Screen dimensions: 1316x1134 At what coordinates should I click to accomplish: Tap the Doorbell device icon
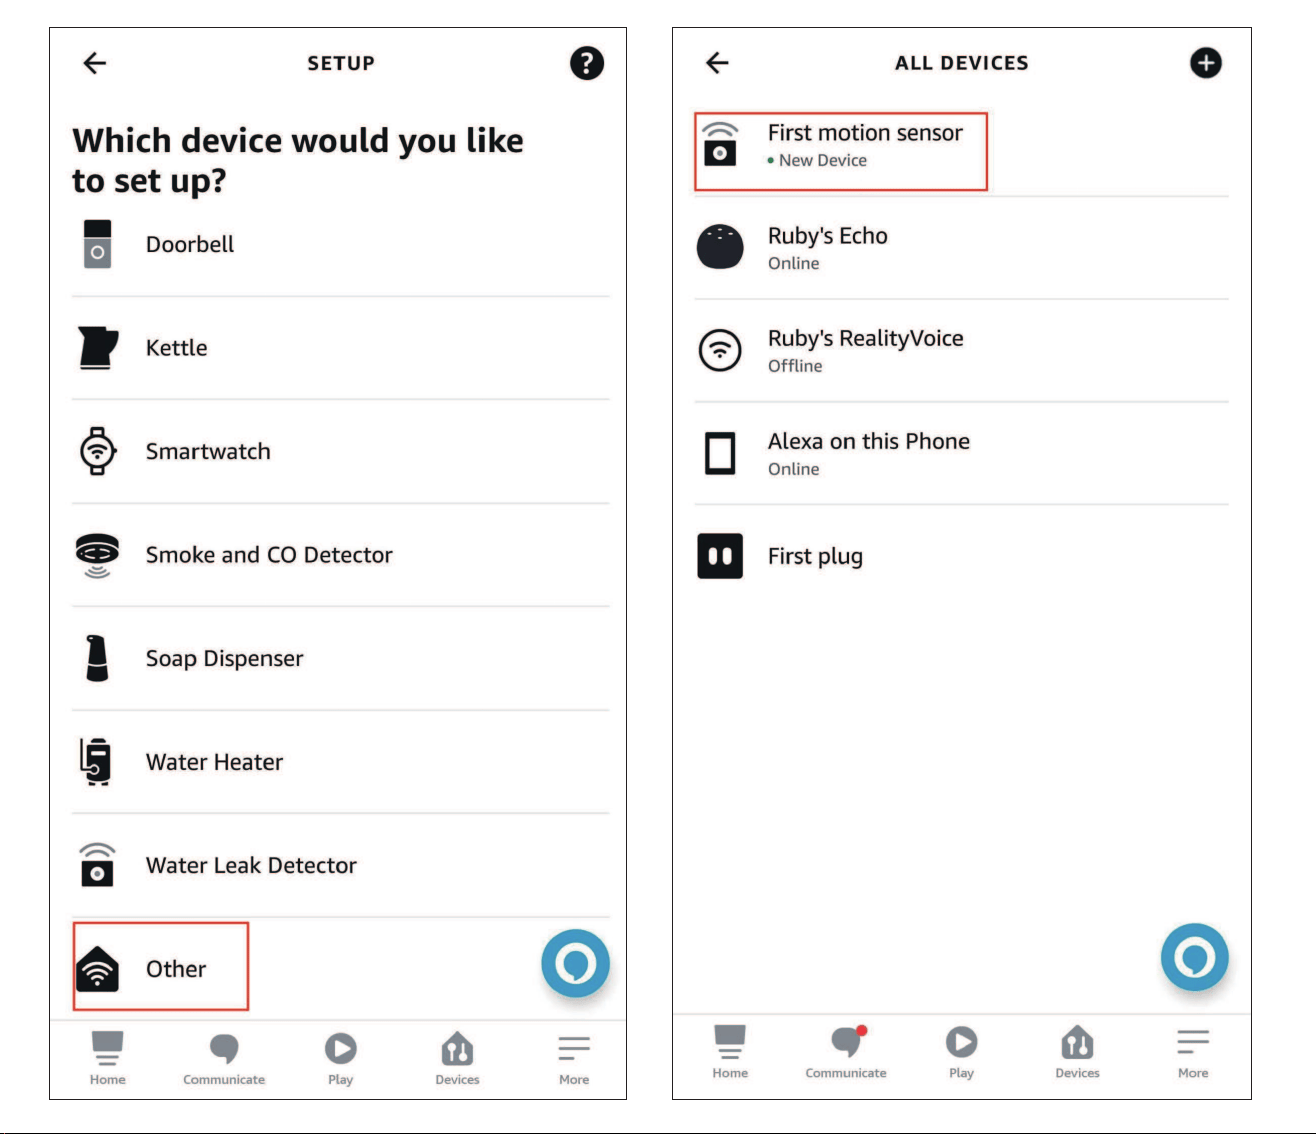tap(97, 244)
